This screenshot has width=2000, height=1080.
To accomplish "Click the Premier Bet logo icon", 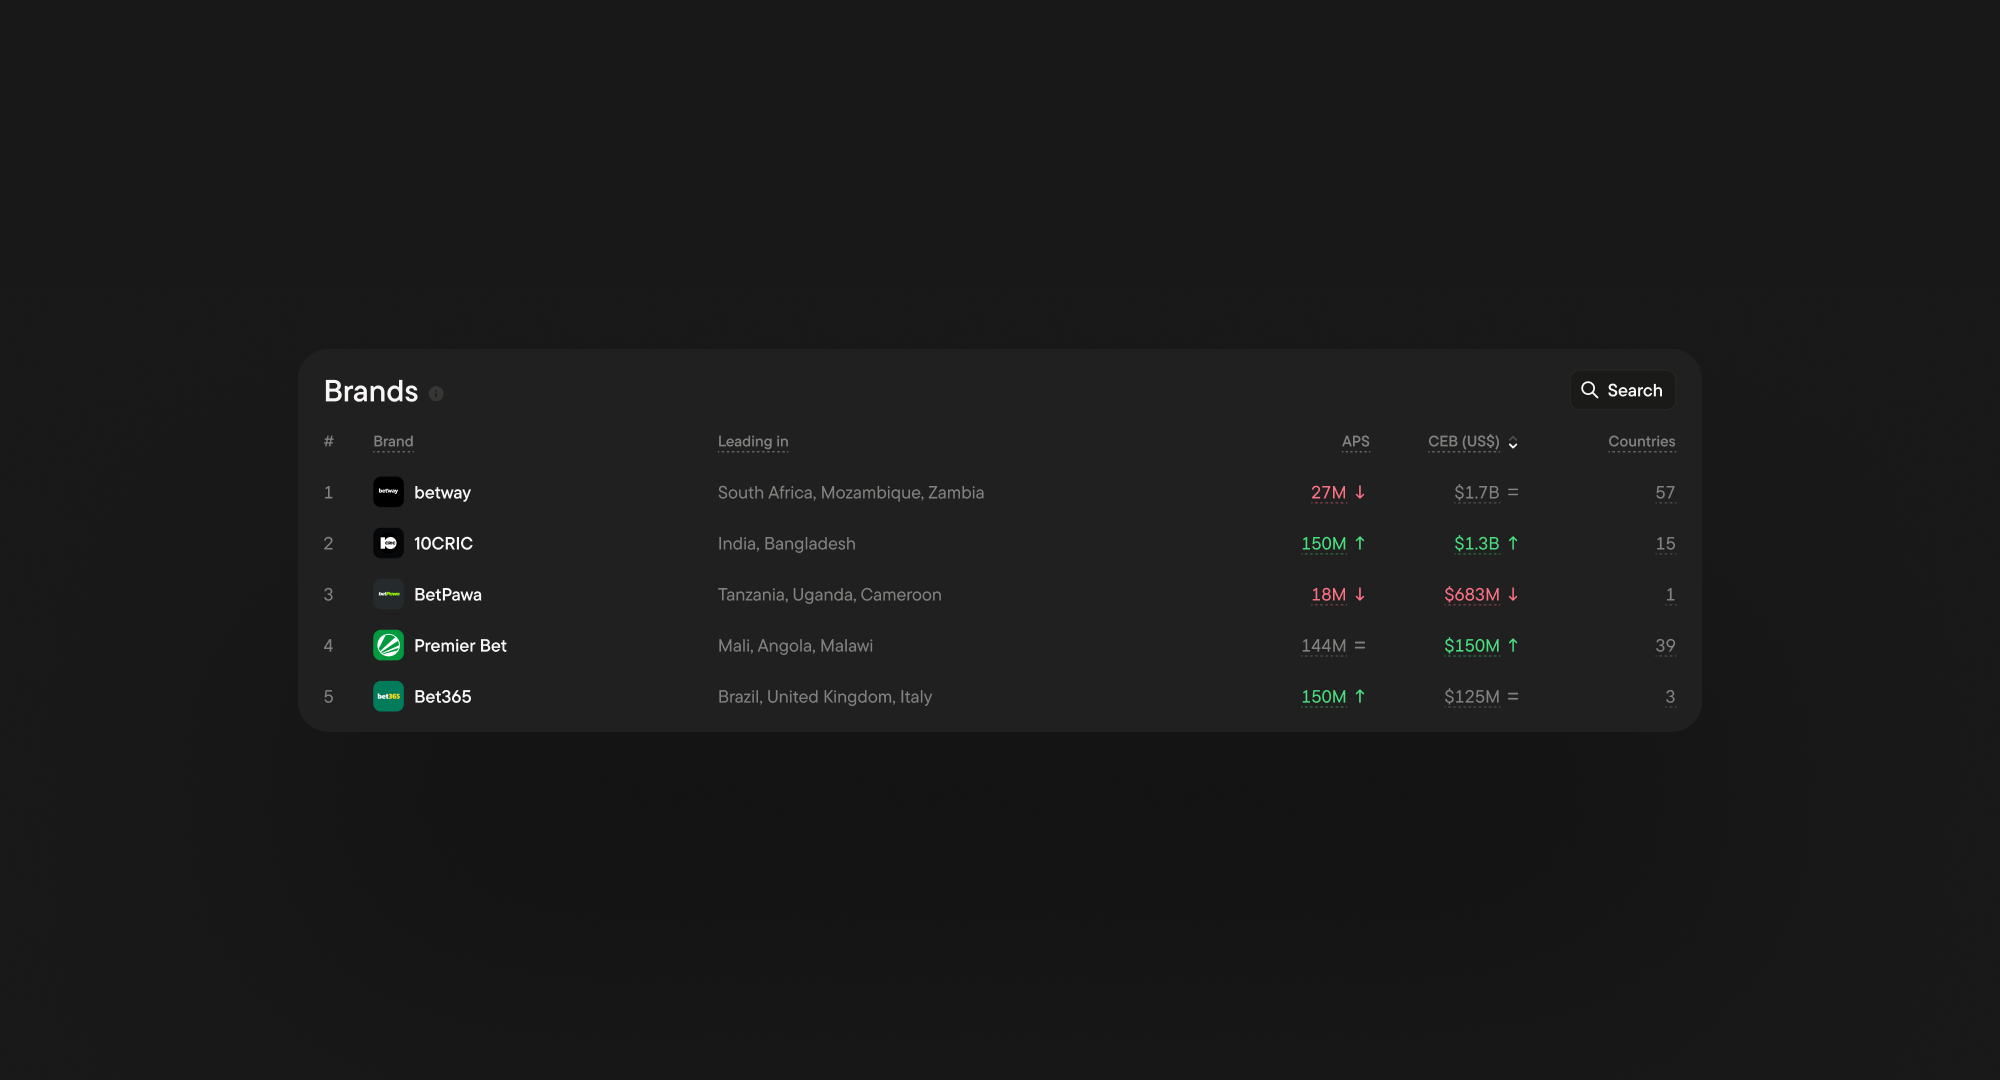I will (388, 645).
